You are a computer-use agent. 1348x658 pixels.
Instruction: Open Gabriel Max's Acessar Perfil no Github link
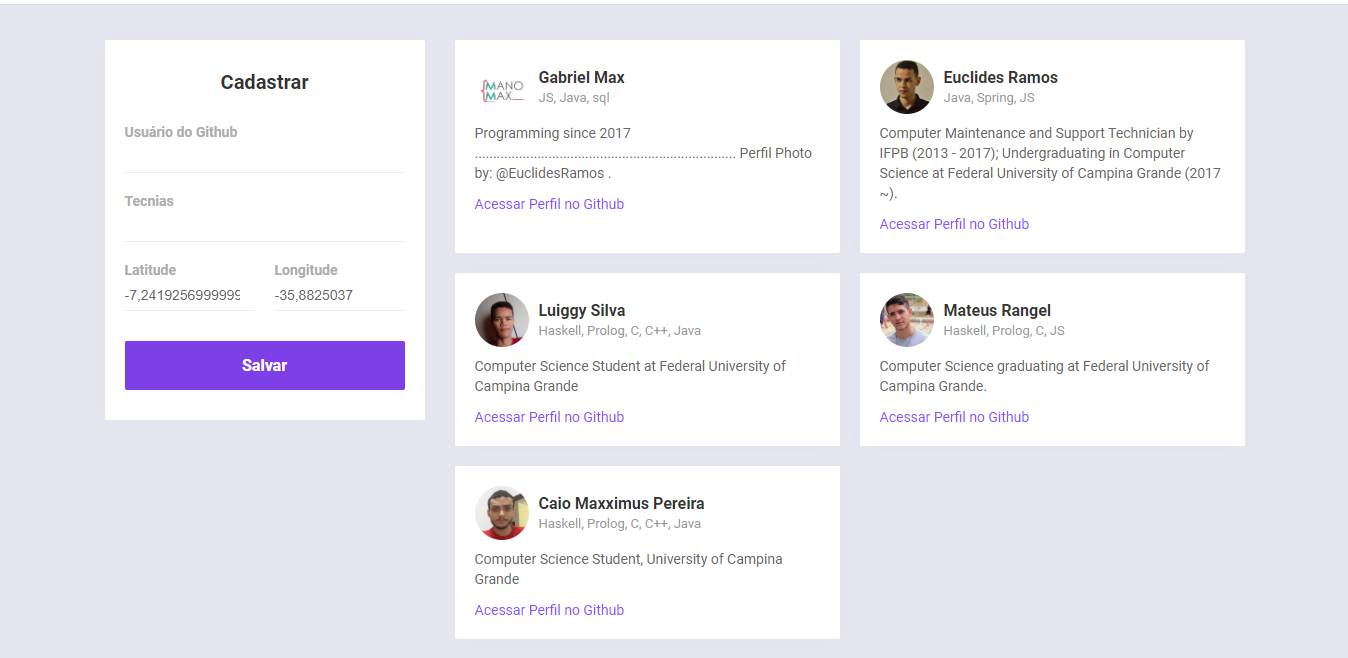pos(549,204)
